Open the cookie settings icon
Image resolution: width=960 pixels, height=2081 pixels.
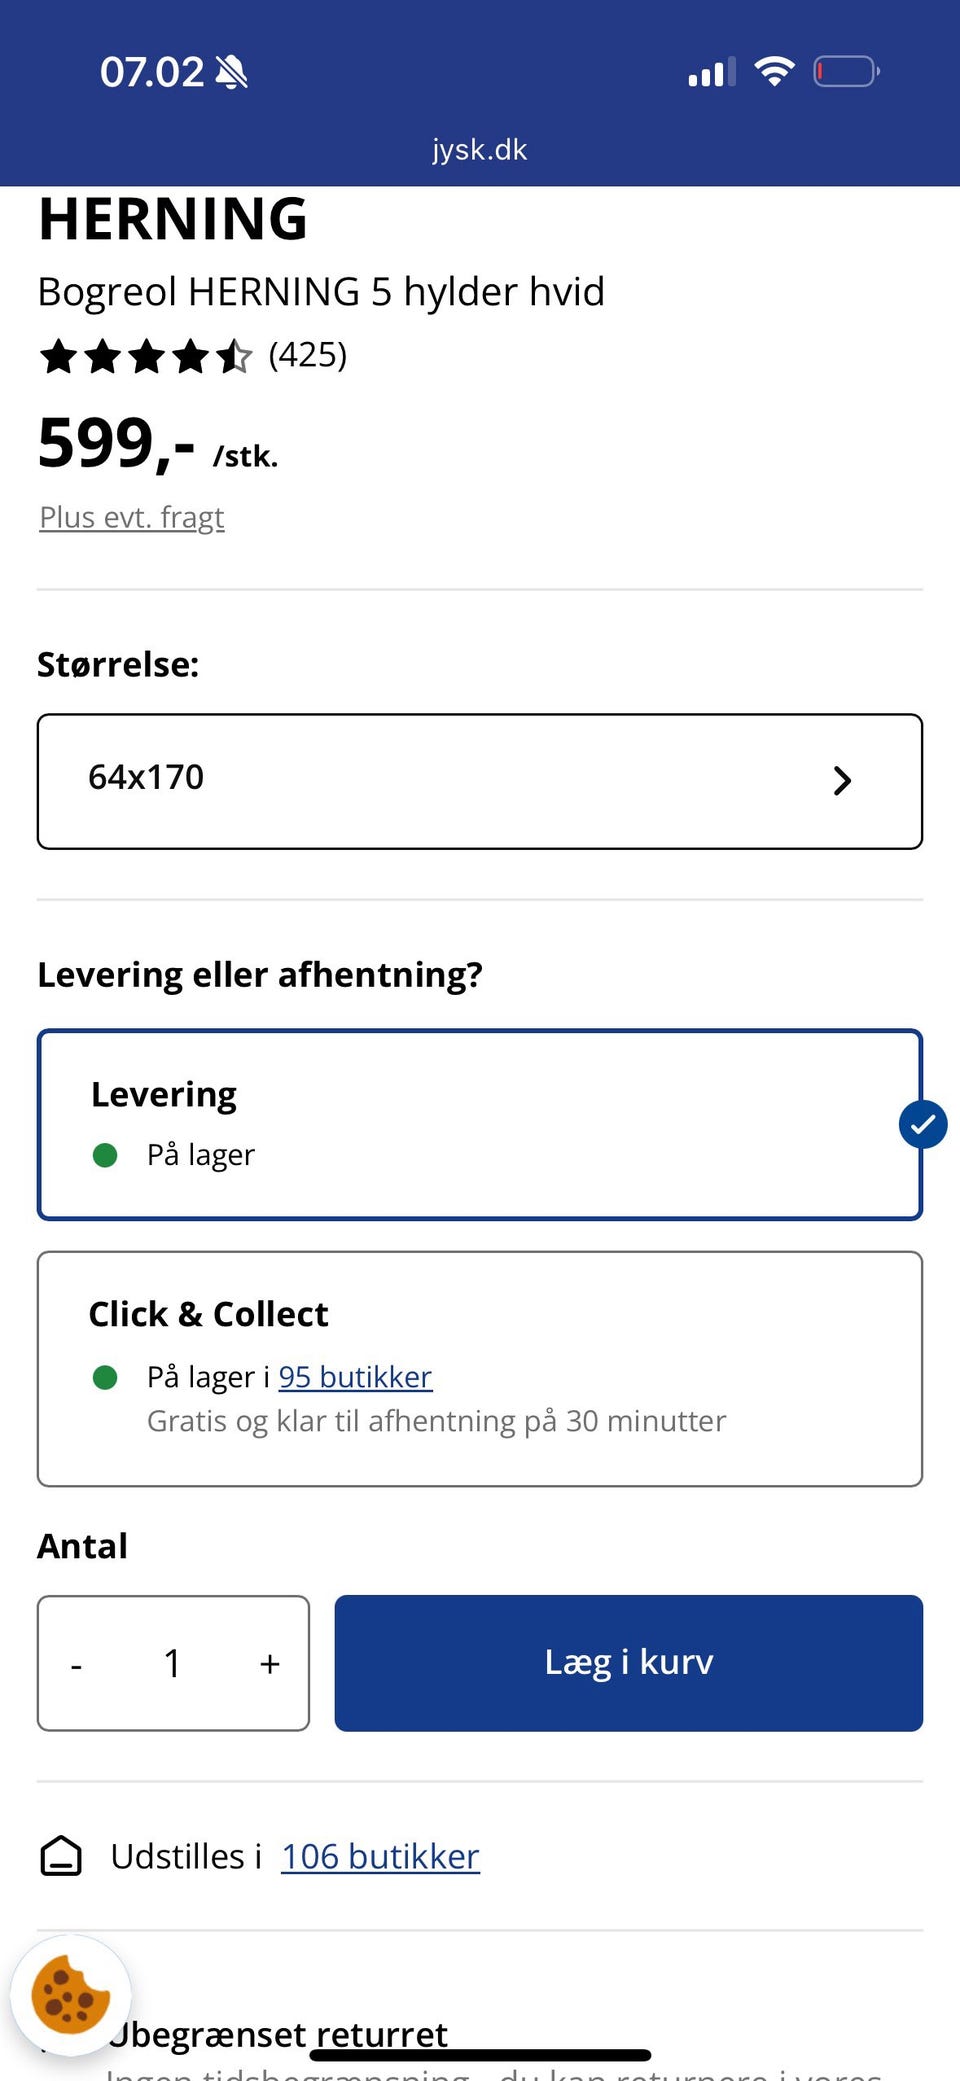(x=70, y=1995)
